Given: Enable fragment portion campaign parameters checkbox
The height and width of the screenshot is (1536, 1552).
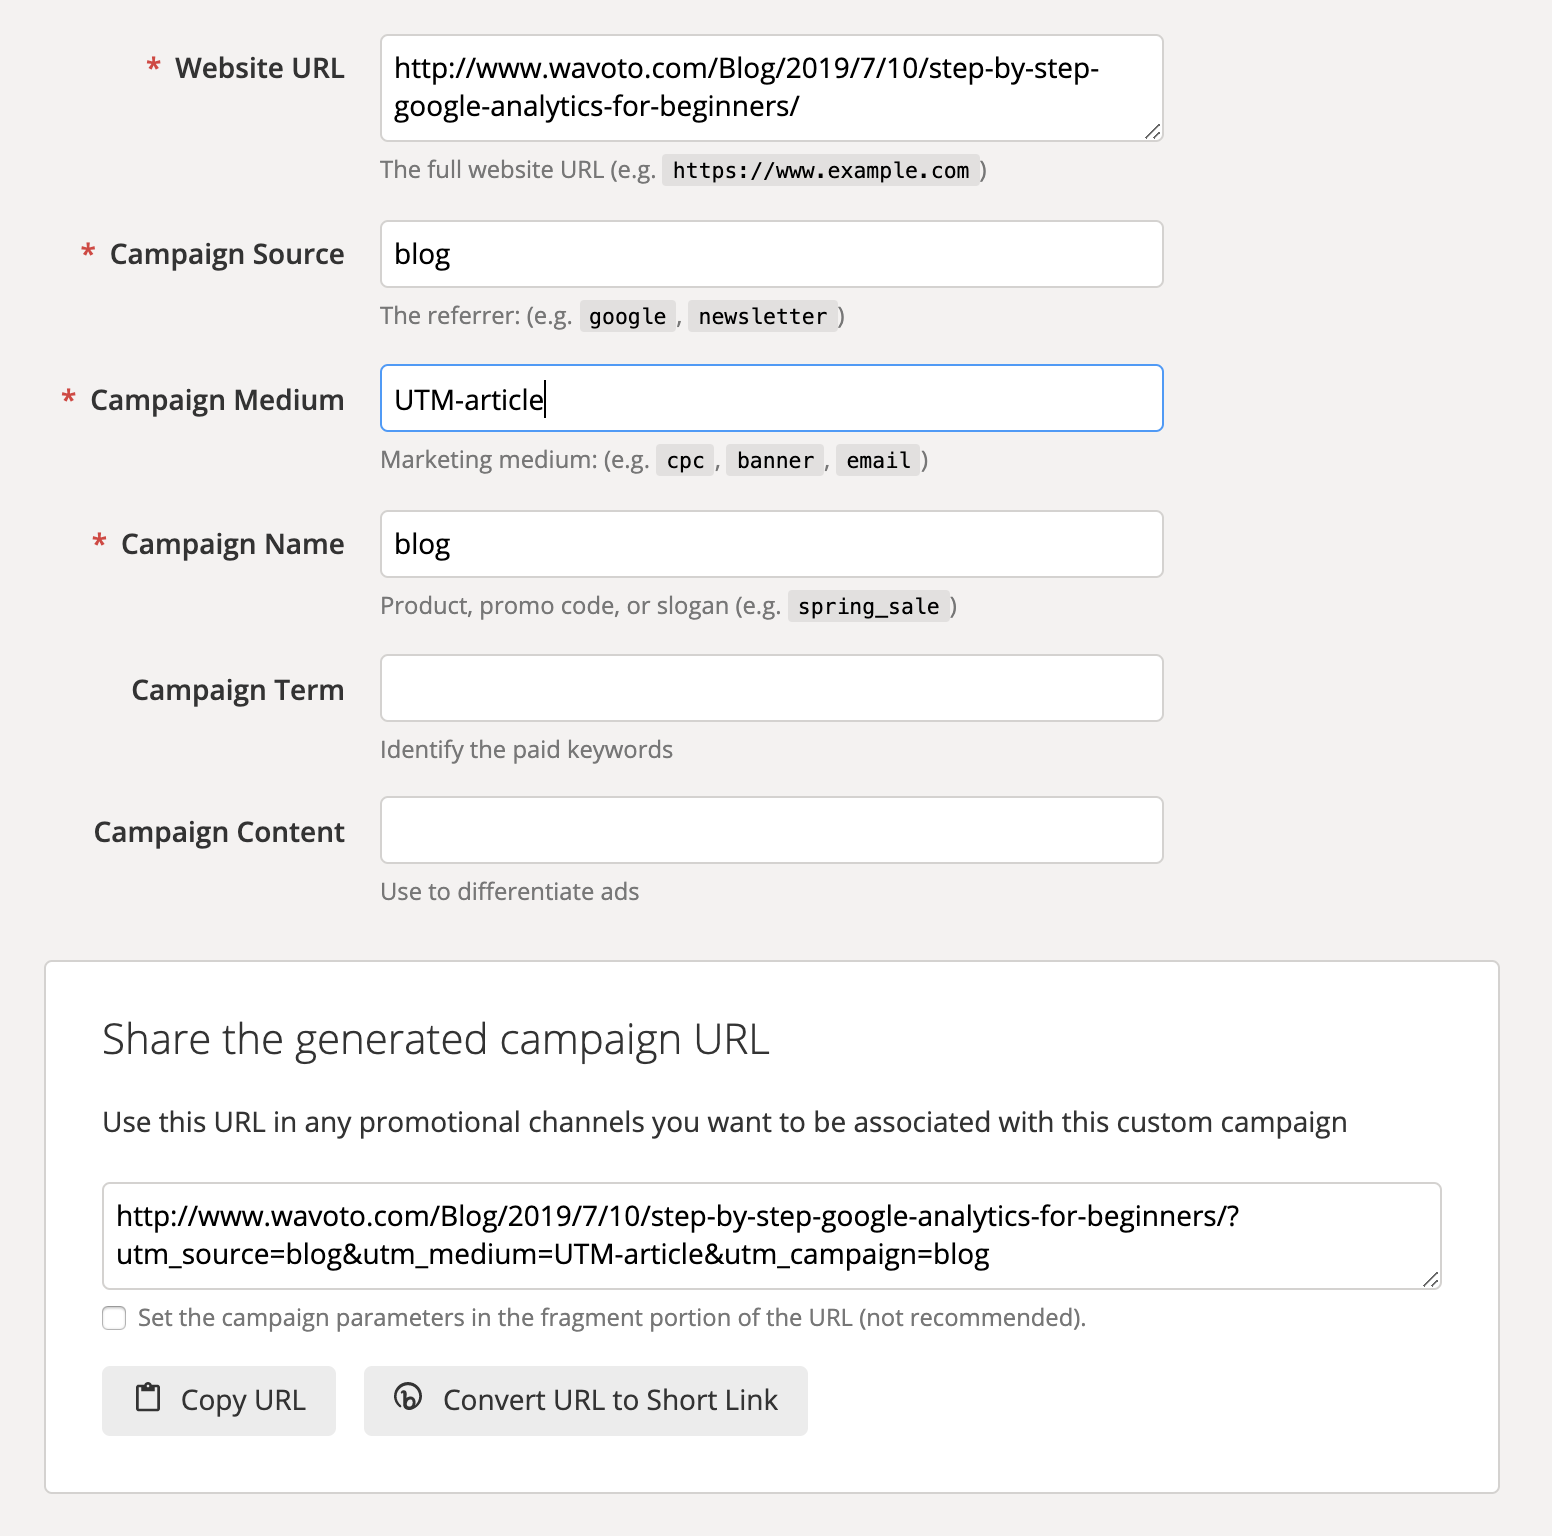Looking at the screenshot, I should click(x=115, y=1318).
